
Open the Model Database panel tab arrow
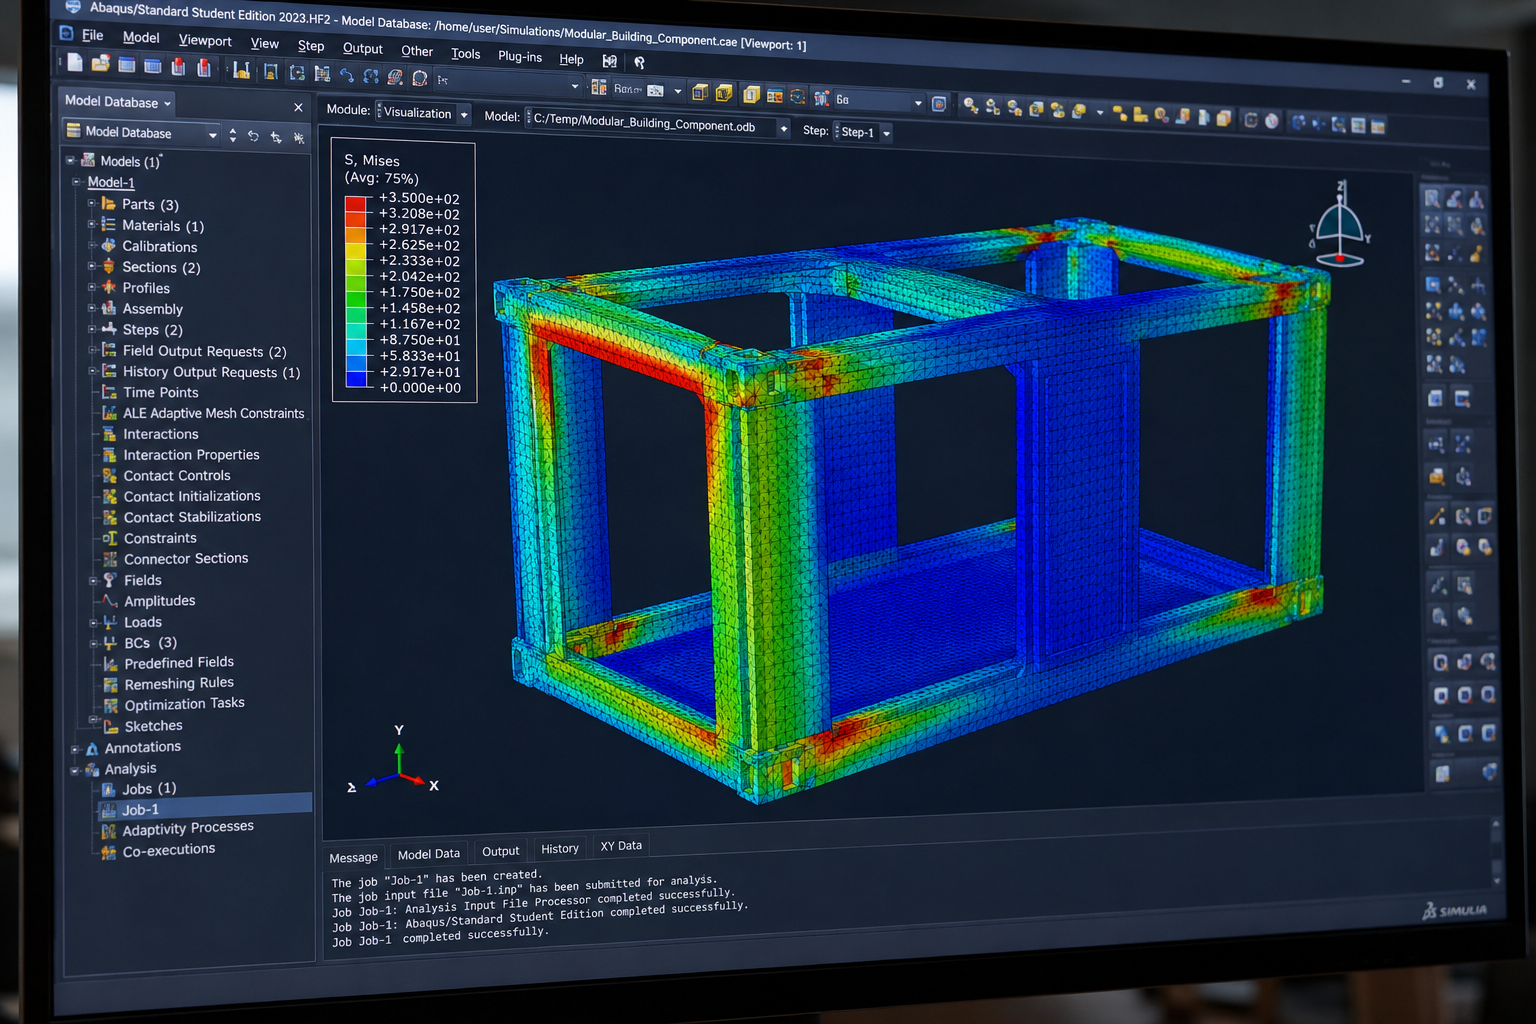[x=167, y=104]
